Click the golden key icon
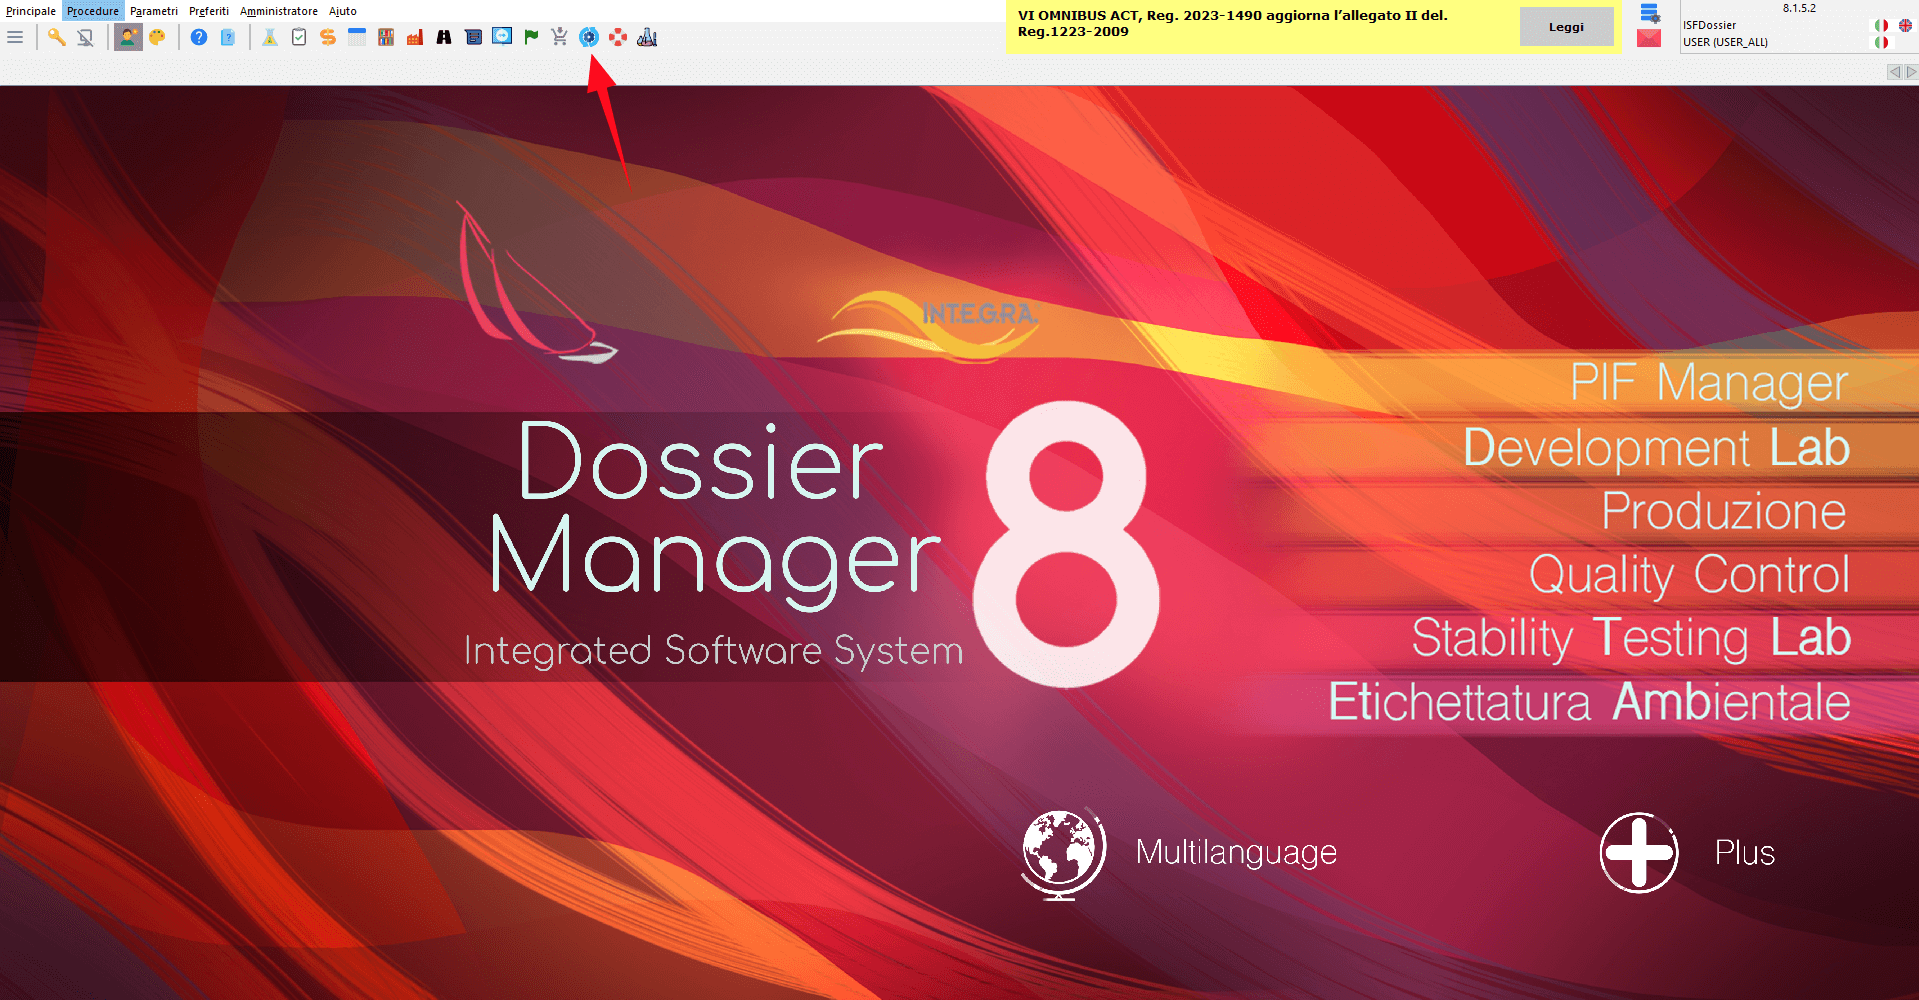Image resolution: width=1919 pixels, height=1000 pixels. [x=57, y=37]
